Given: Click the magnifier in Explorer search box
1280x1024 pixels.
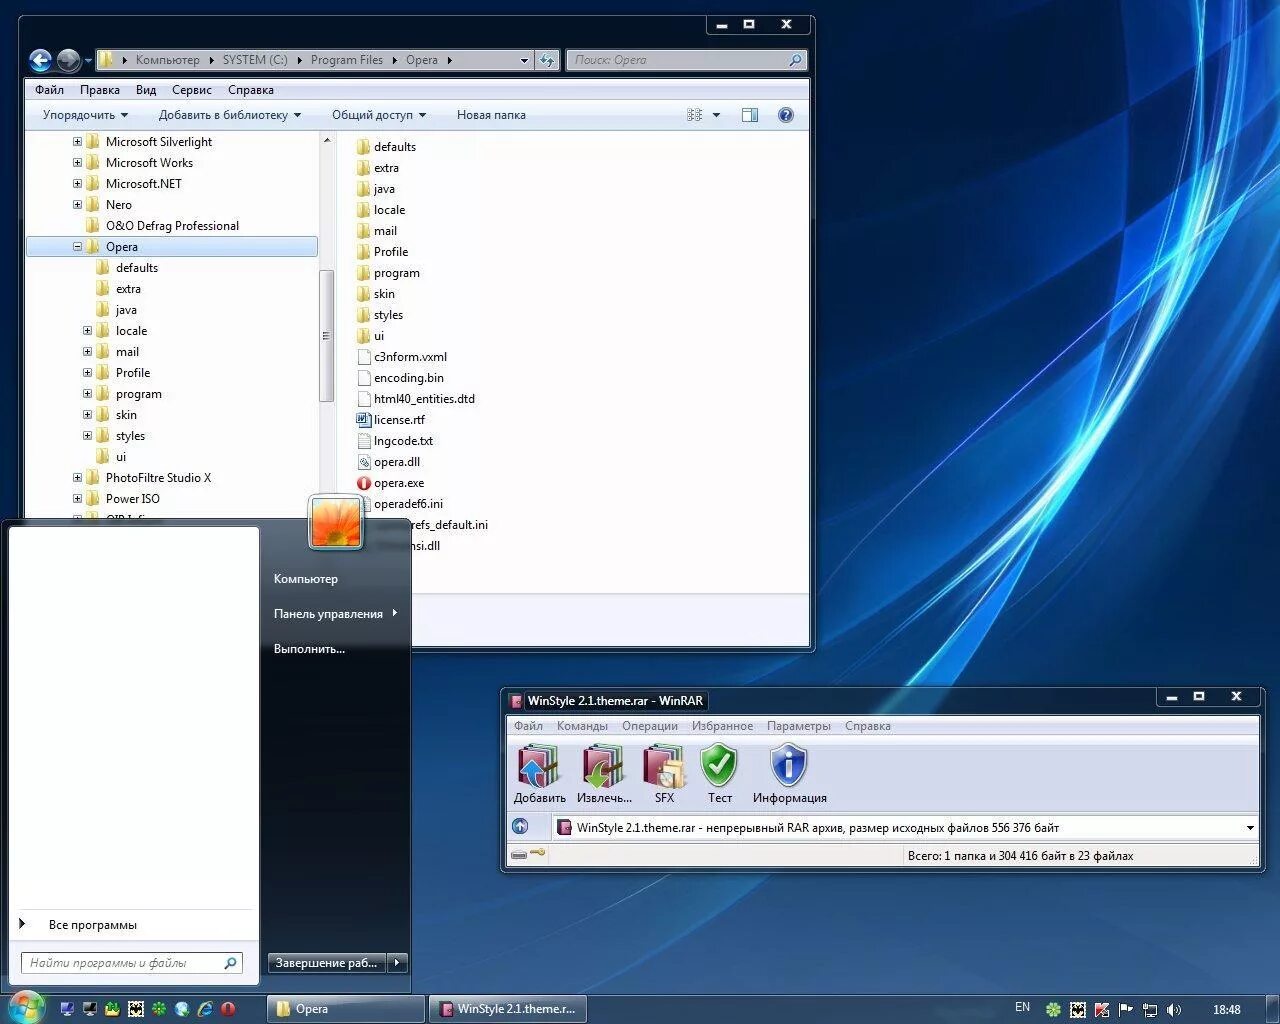Looking at the screenshot, I should [795, 60].
